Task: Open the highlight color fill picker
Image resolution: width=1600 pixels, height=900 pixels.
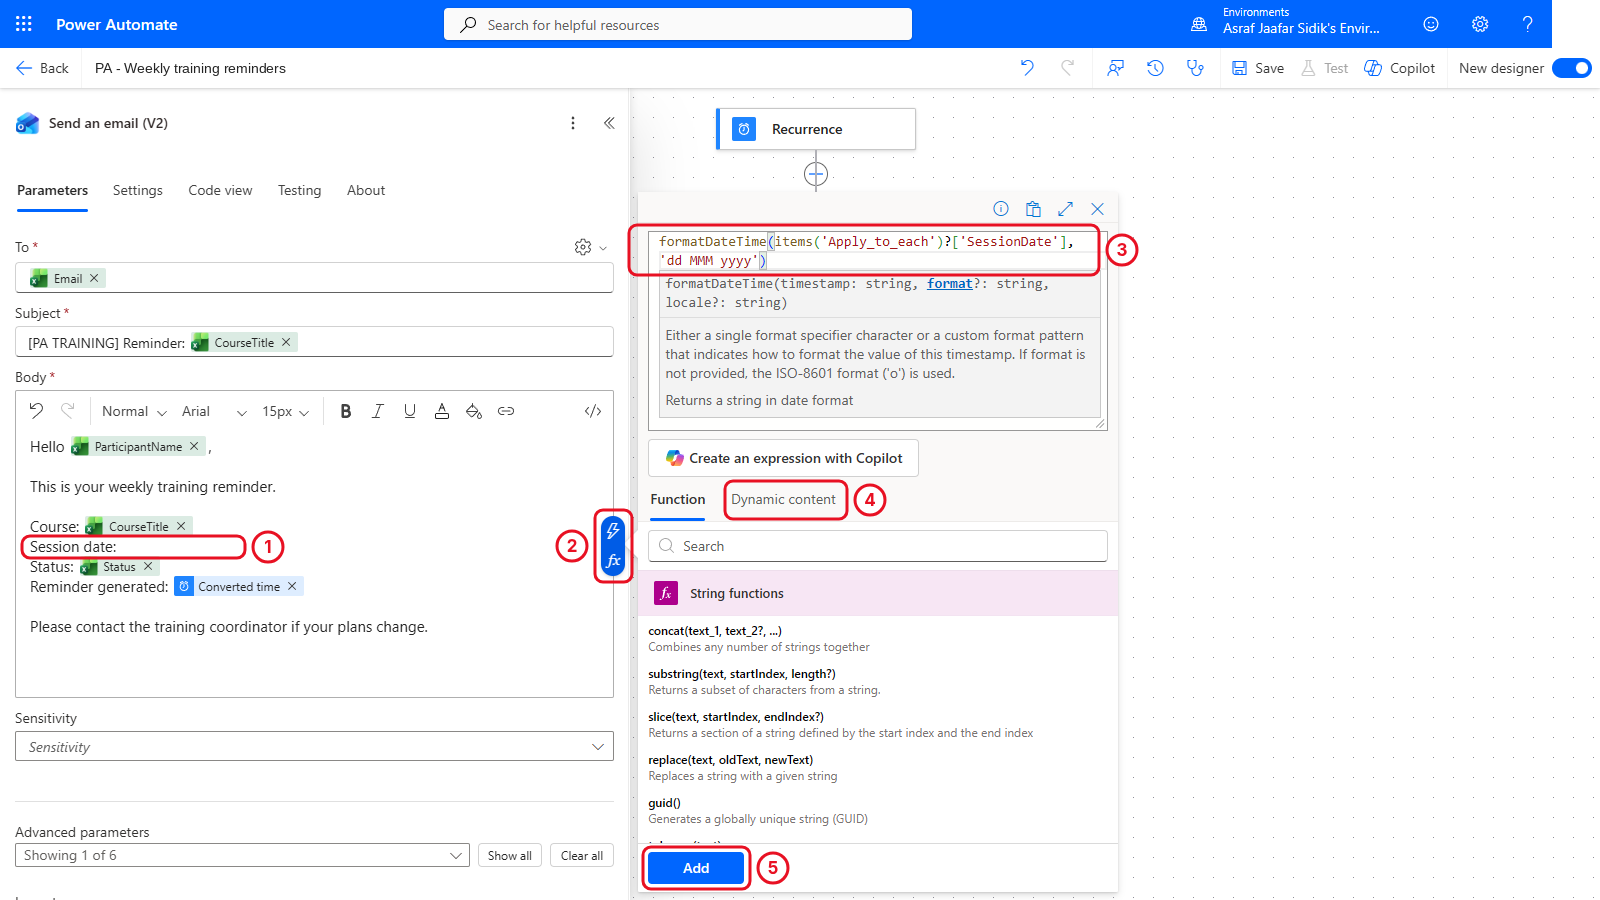Action: pos(474,411)
